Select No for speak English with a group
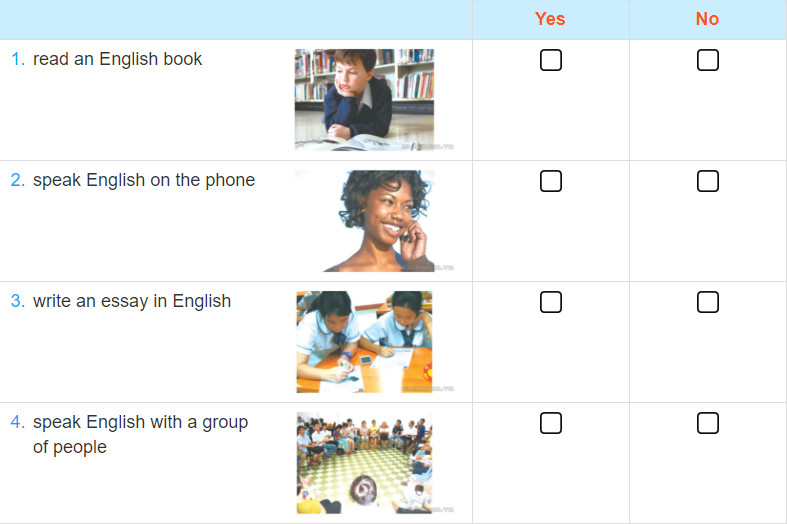 coord(708,423)
